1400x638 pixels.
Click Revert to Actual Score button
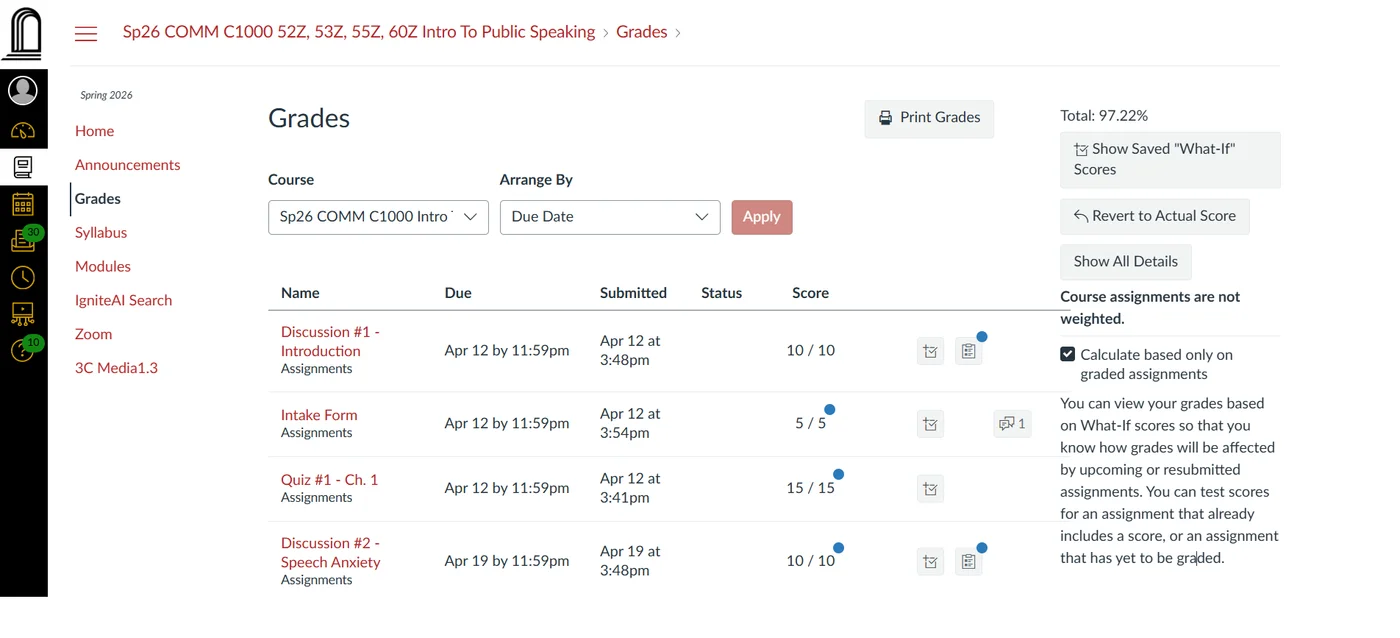(x=1154, y=216)
